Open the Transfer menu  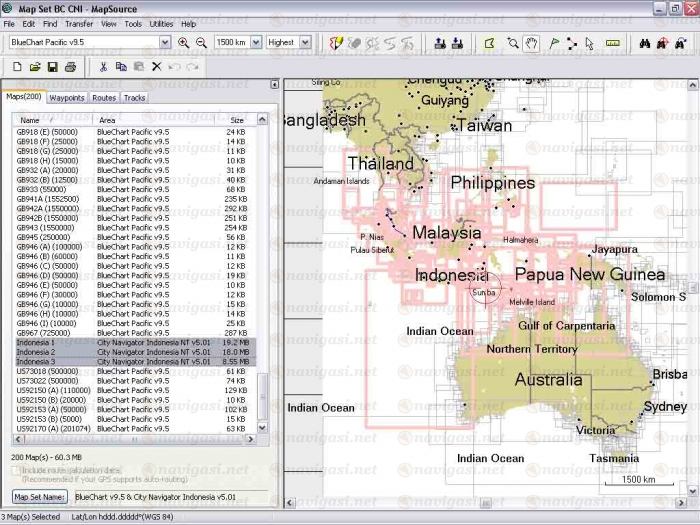click(78, 23)
